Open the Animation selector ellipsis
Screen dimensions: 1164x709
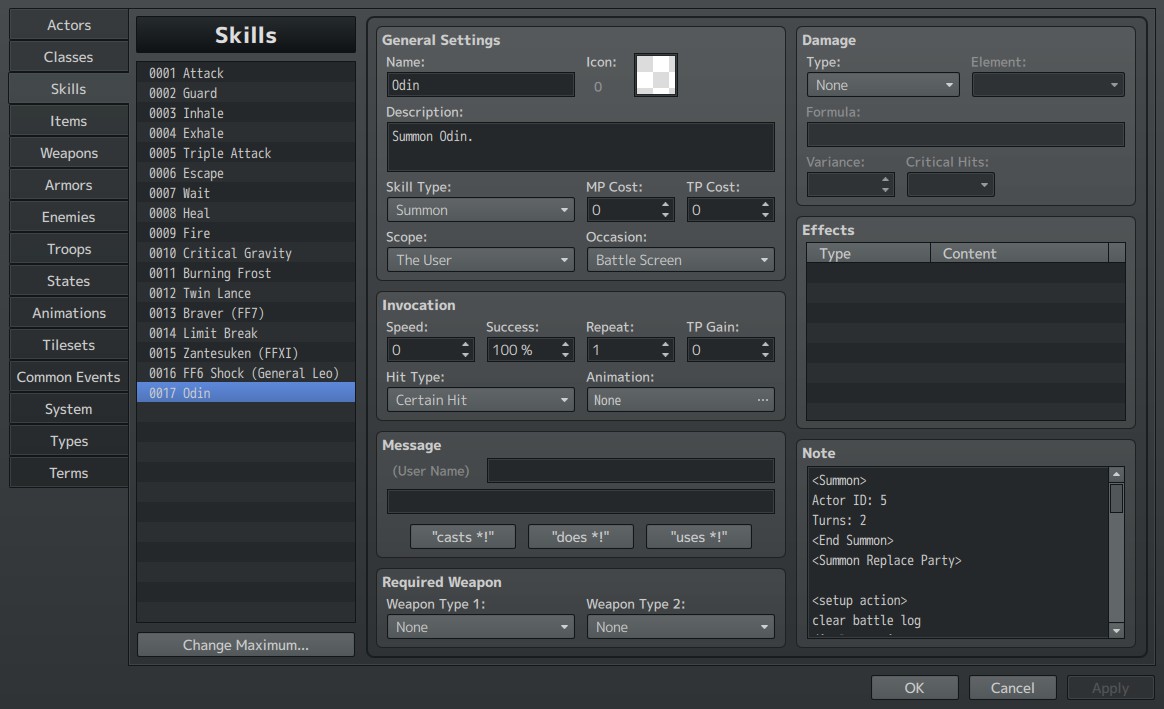[762, 400]
